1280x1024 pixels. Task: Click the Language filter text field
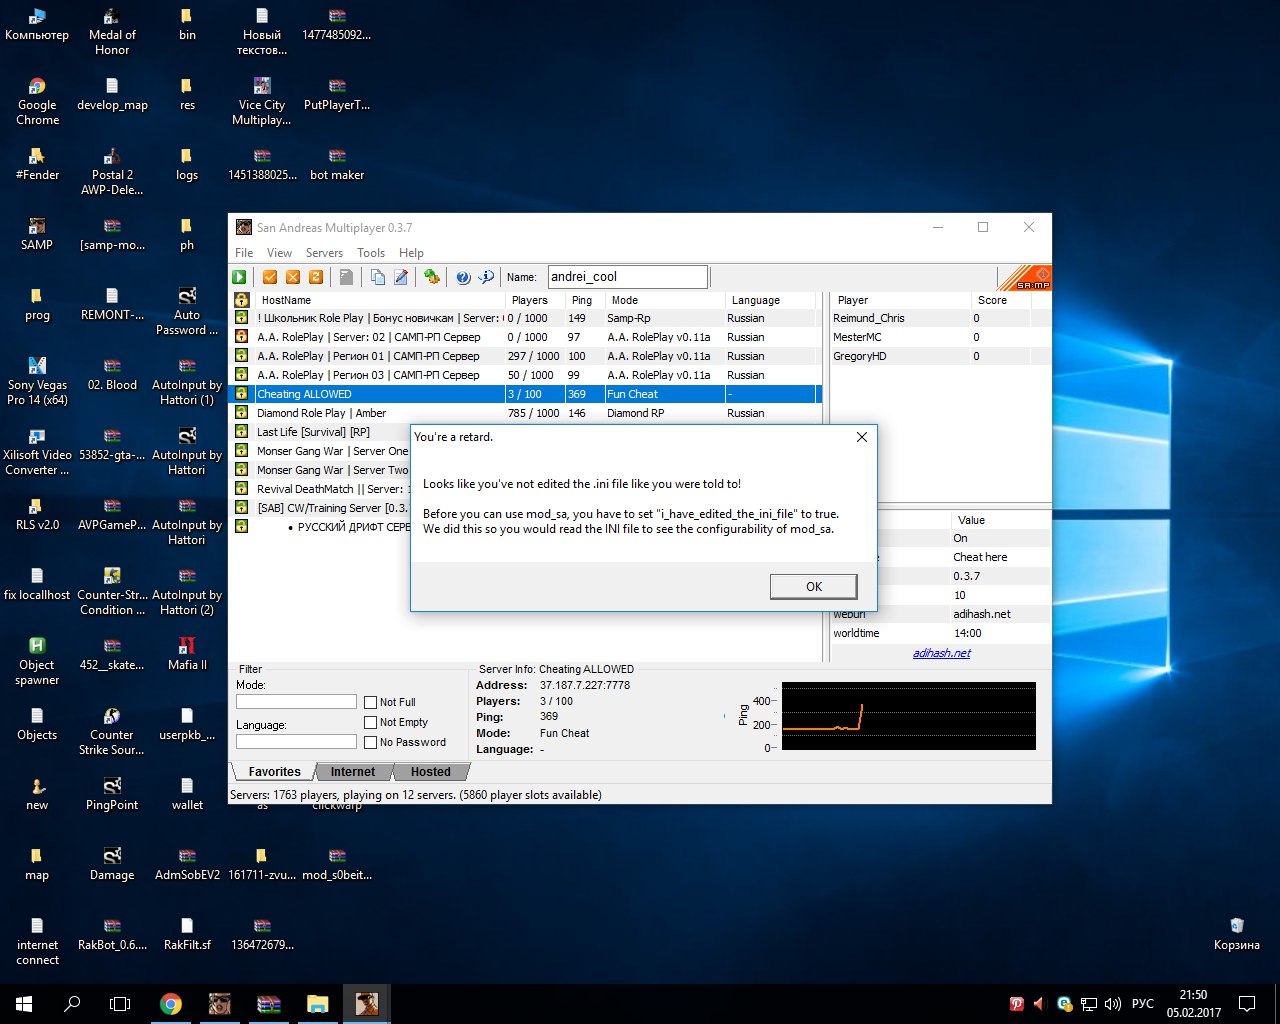click(x=296, y=742)
